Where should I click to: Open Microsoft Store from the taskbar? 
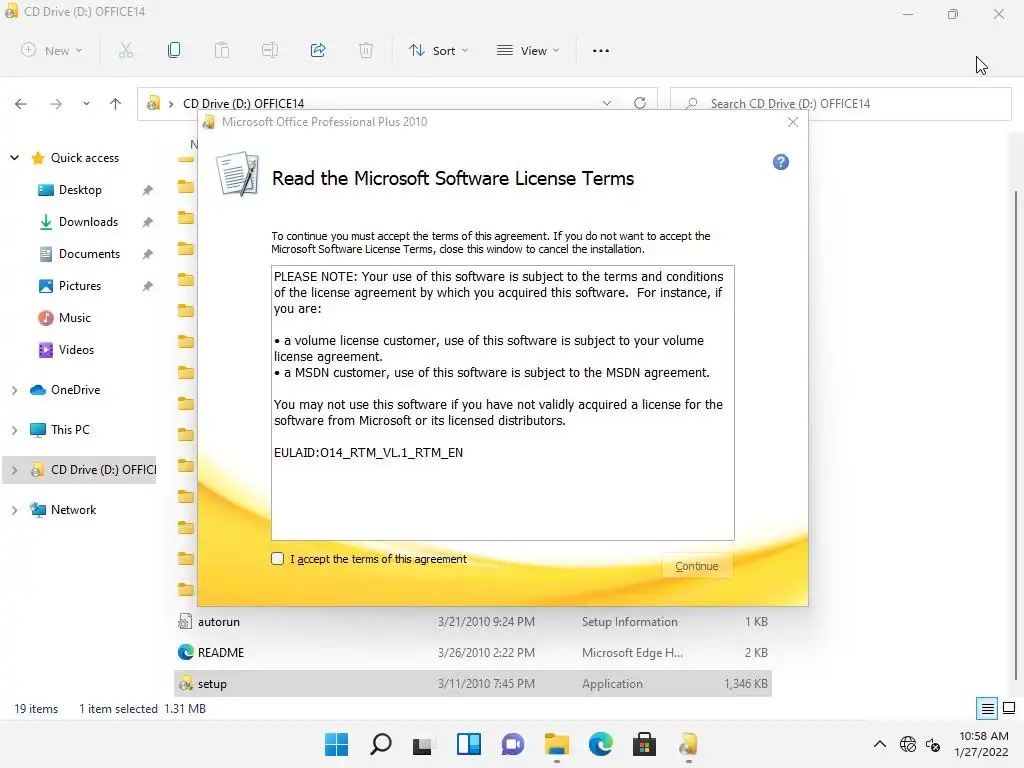(x=645, y=744)
